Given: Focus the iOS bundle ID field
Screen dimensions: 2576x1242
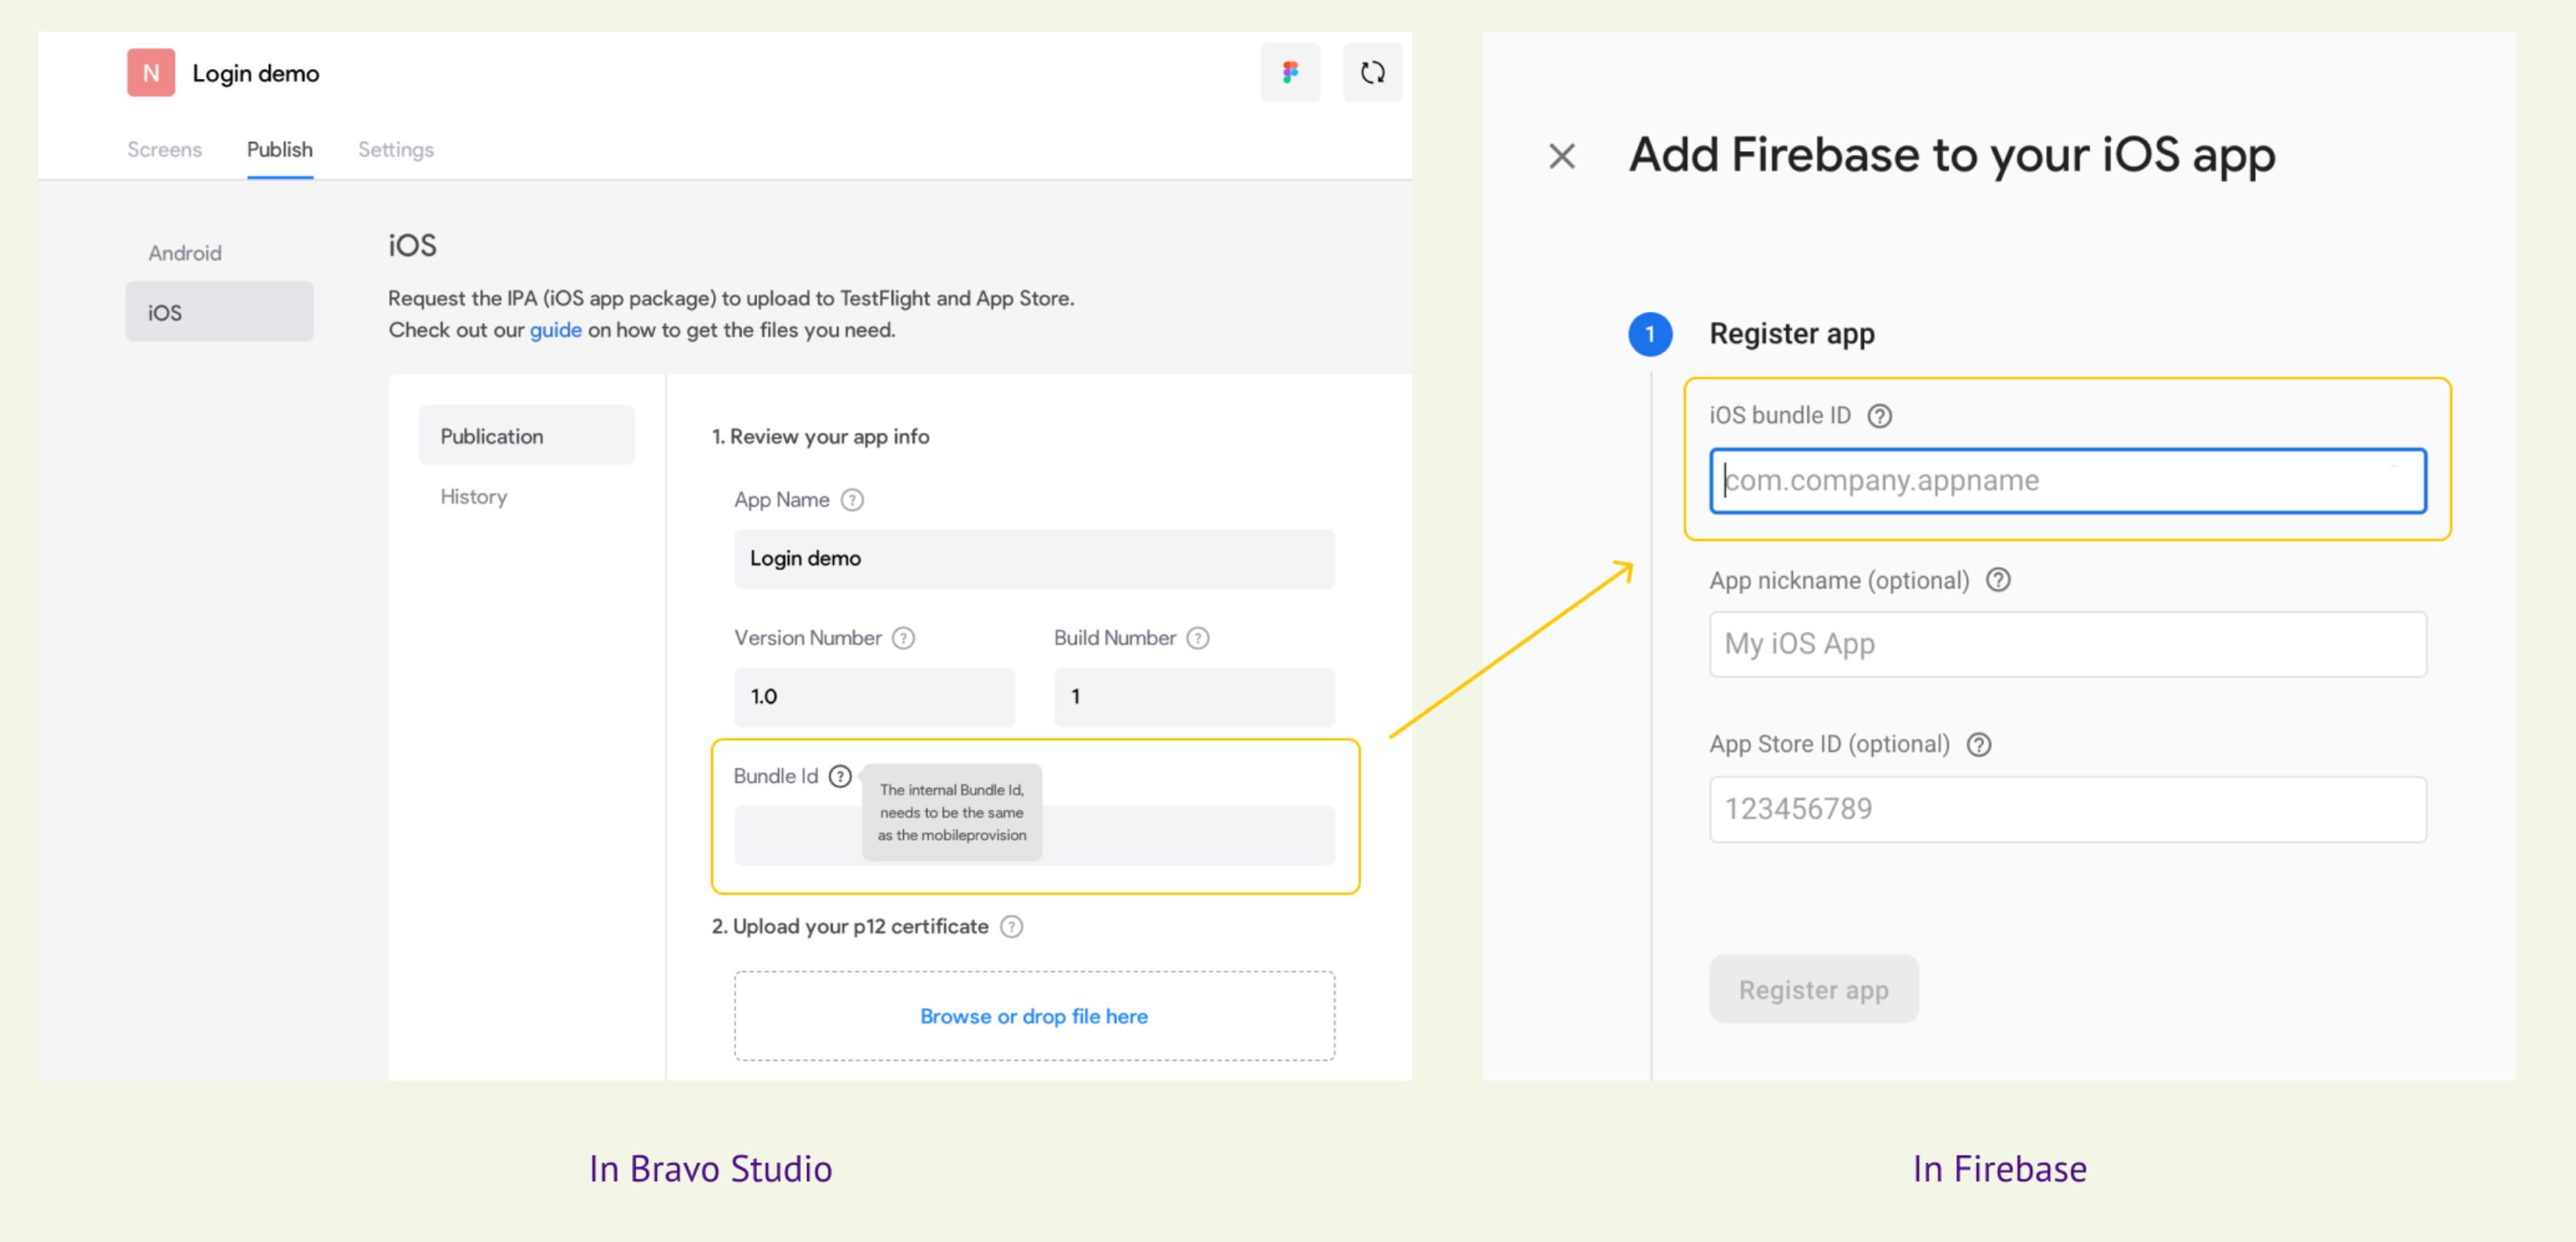Looking at the screenshot, I should pyautogui.click(x=2068, y=481).
